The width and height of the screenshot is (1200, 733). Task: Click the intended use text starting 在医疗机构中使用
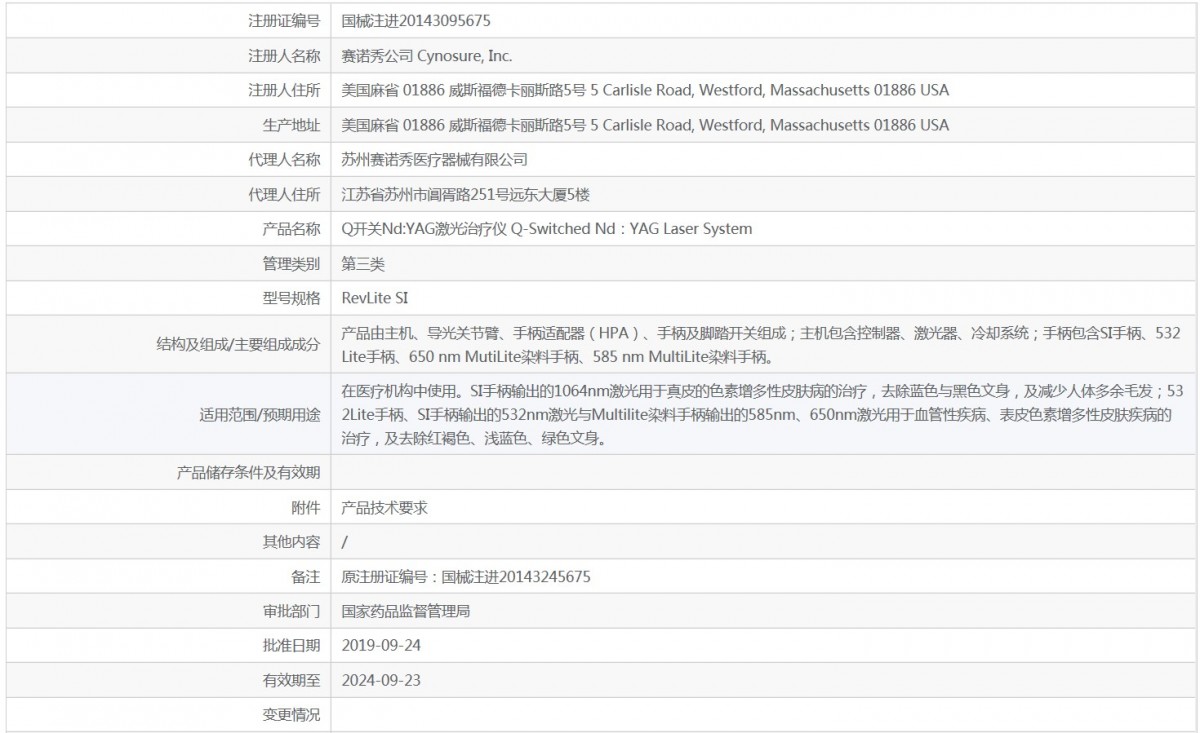(761, 414)
